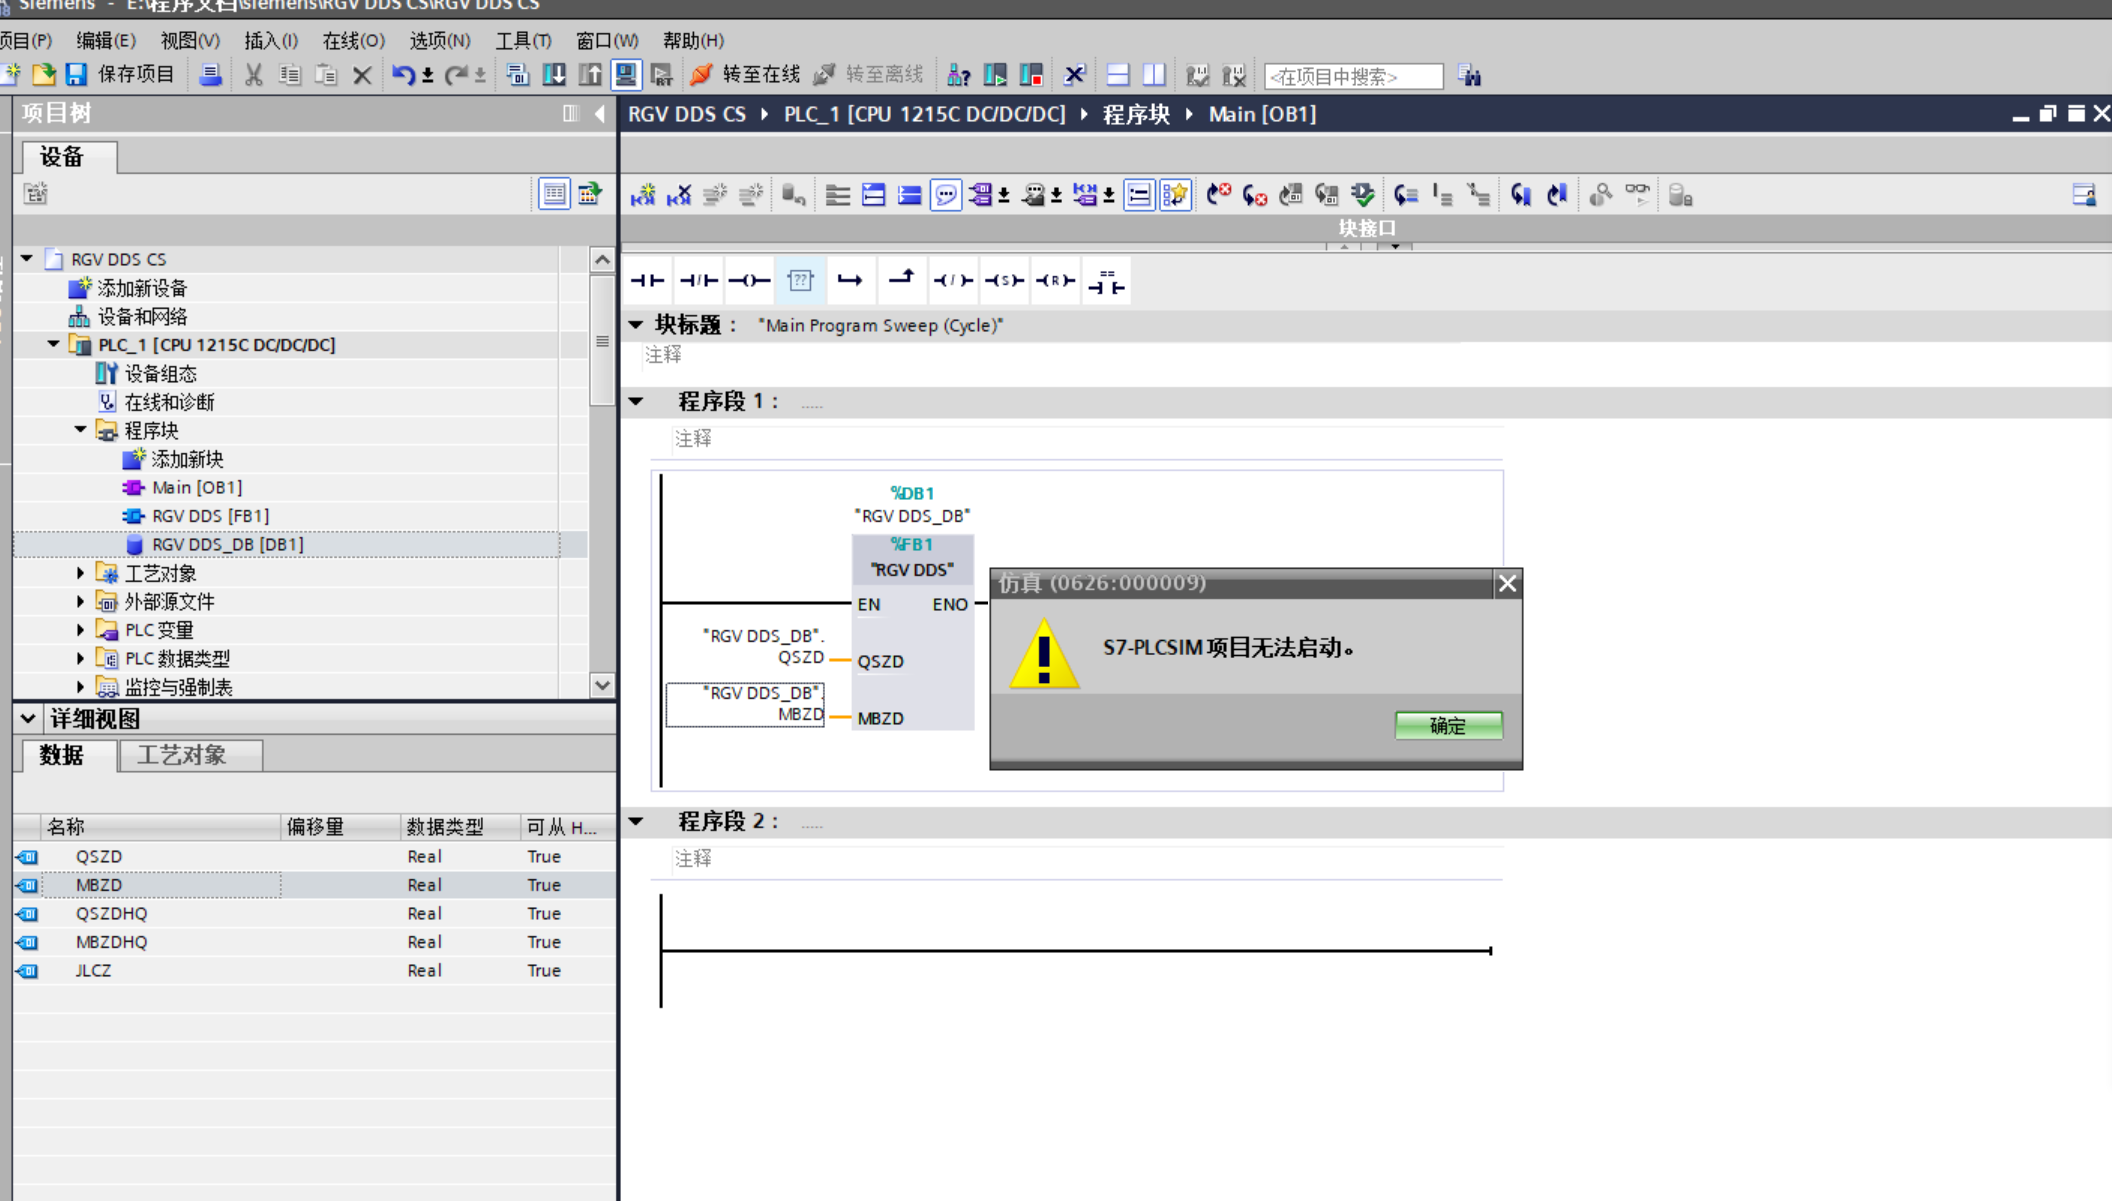Confirm the PLCSIM warning dialog
The height and width of the screenshot is (1201, 2112).
pos(1447,725)
